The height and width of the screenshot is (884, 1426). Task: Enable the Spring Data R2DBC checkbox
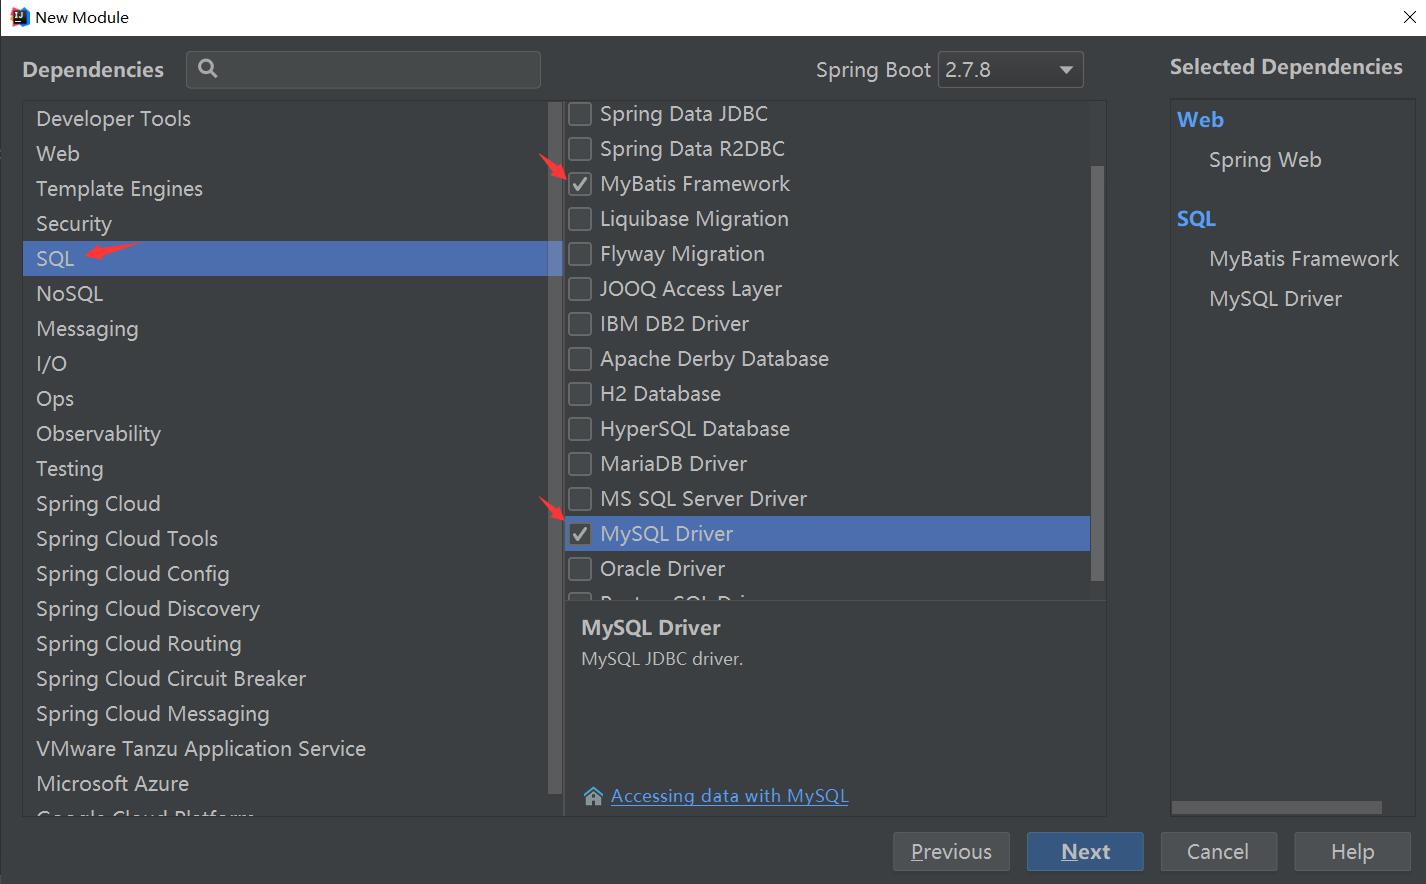[580, 149]
